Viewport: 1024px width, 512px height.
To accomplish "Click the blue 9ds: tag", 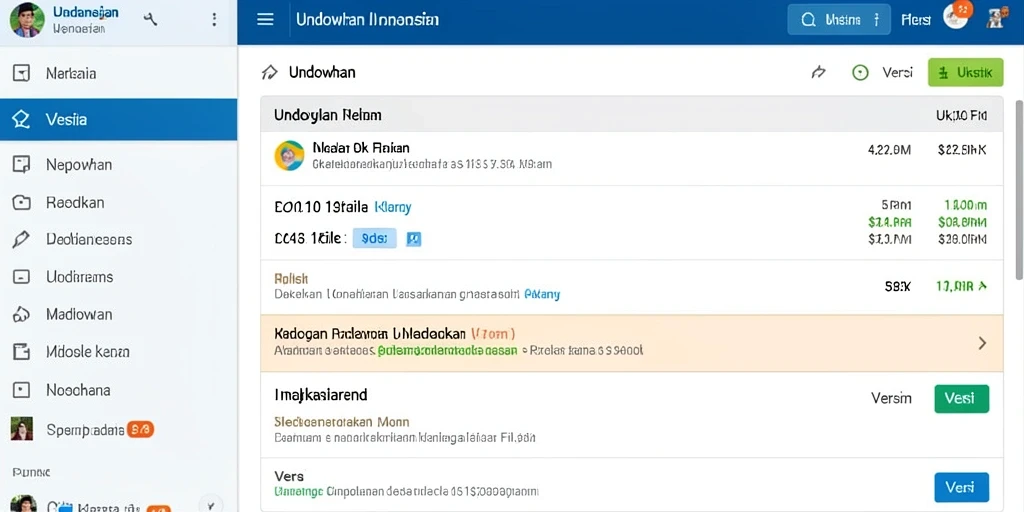I will pyautogui.click(x=374, y=238).
